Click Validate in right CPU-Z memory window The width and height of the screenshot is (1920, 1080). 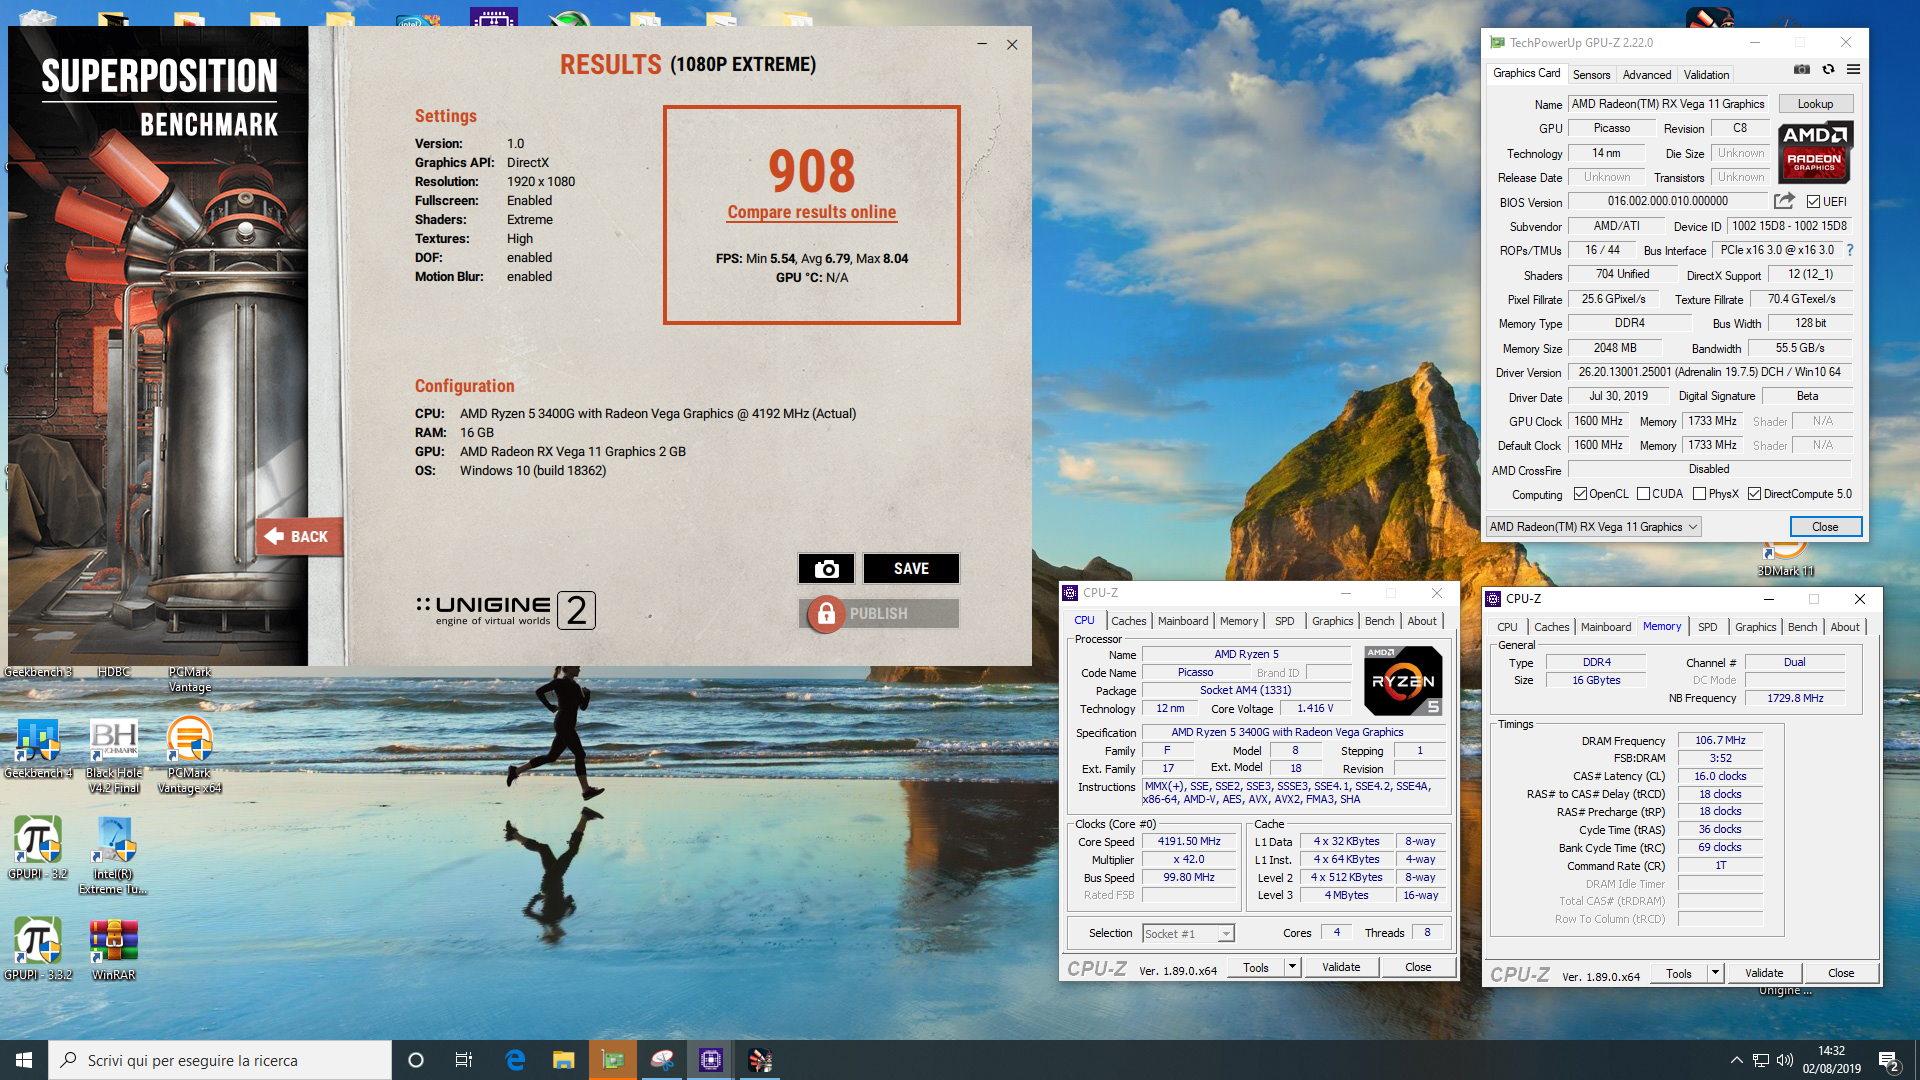pos(1763,973)
